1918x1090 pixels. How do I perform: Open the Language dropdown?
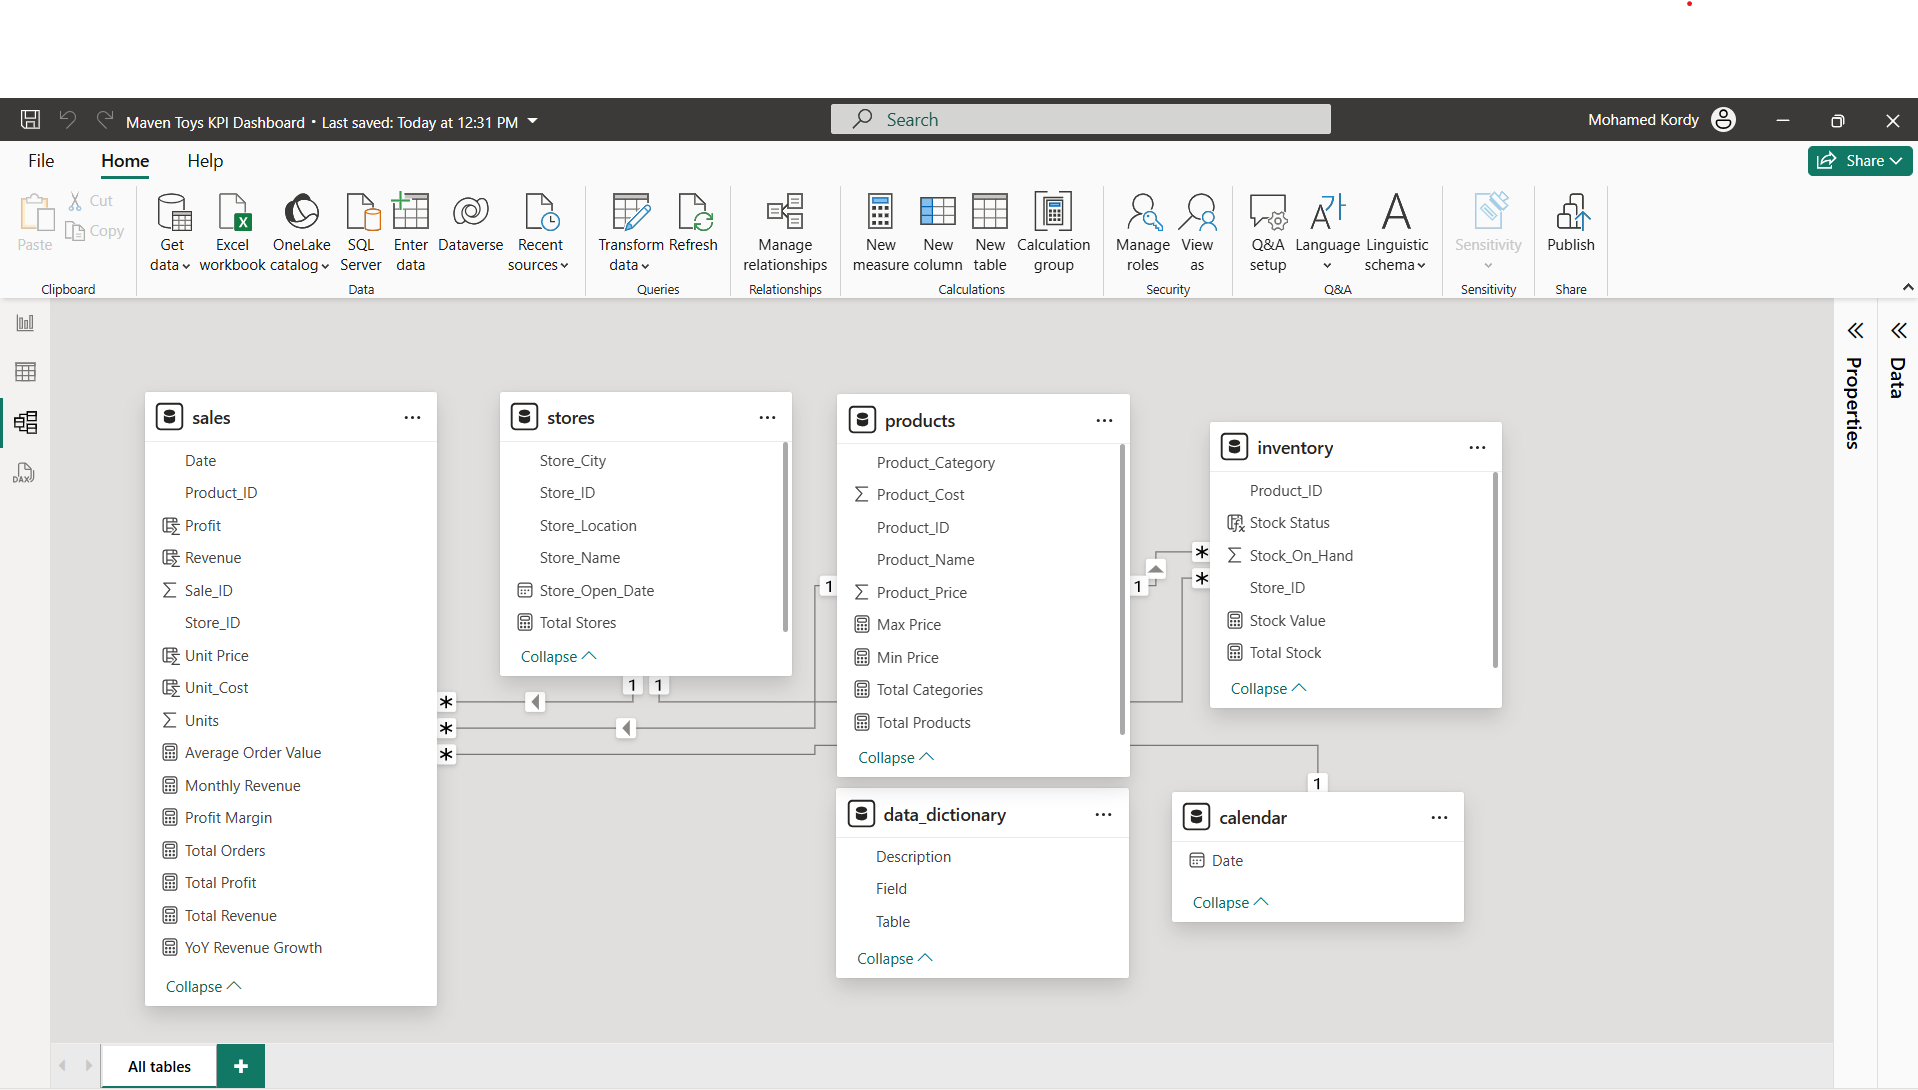click(1327, 232)
